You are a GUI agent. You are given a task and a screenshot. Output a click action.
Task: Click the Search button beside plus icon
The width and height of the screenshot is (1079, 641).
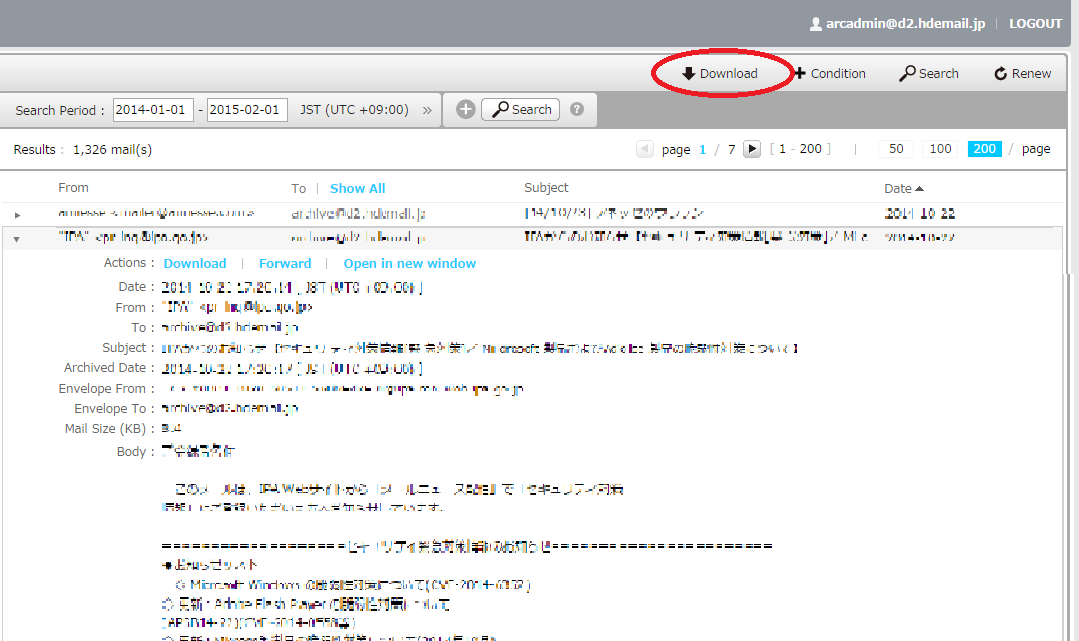coord(521,109)
